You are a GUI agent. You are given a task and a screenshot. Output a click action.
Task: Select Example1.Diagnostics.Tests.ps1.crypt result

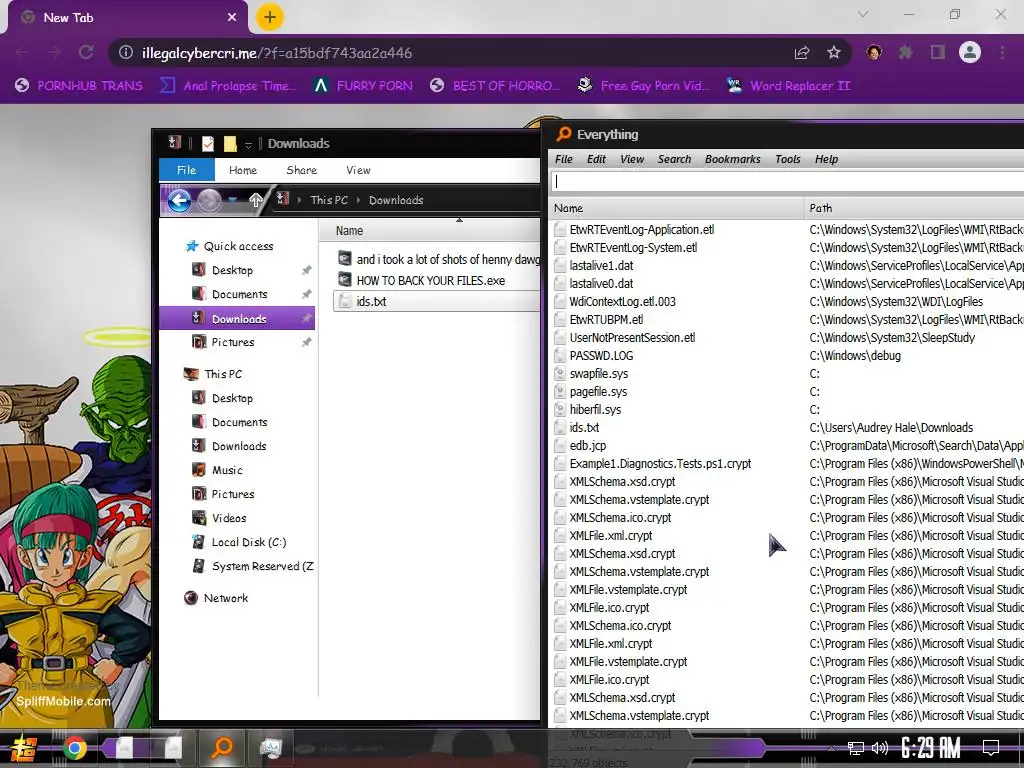[x=660, y=464]
